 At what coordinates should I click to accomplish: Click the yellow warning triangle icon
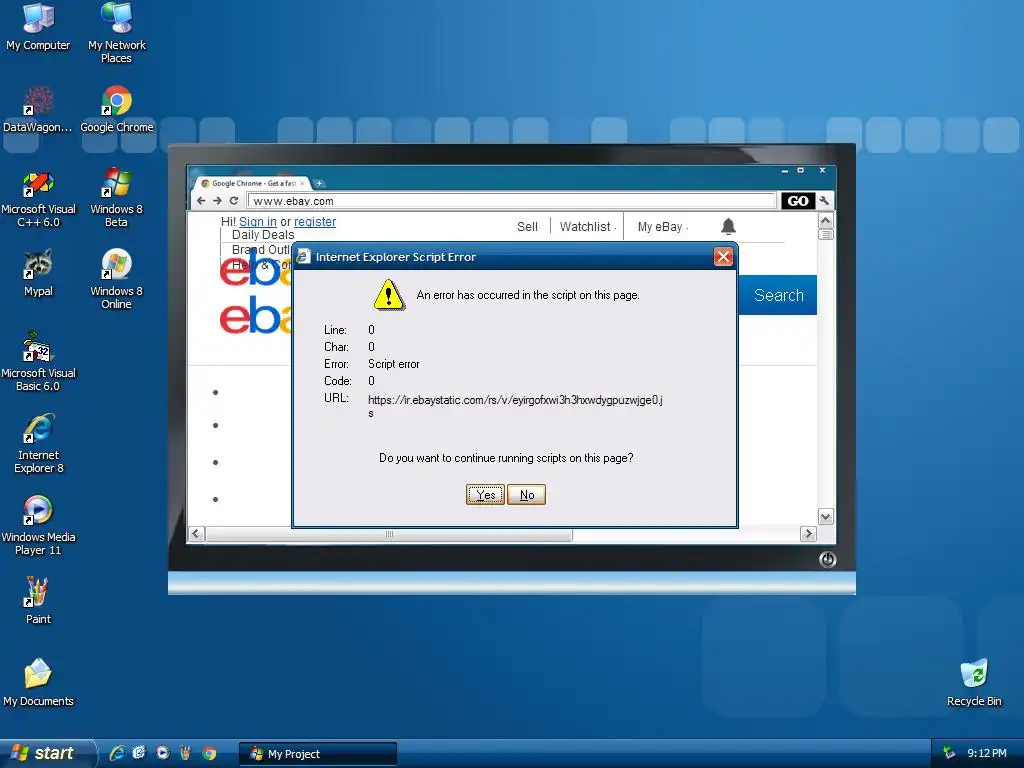click(x=389, y=295)
